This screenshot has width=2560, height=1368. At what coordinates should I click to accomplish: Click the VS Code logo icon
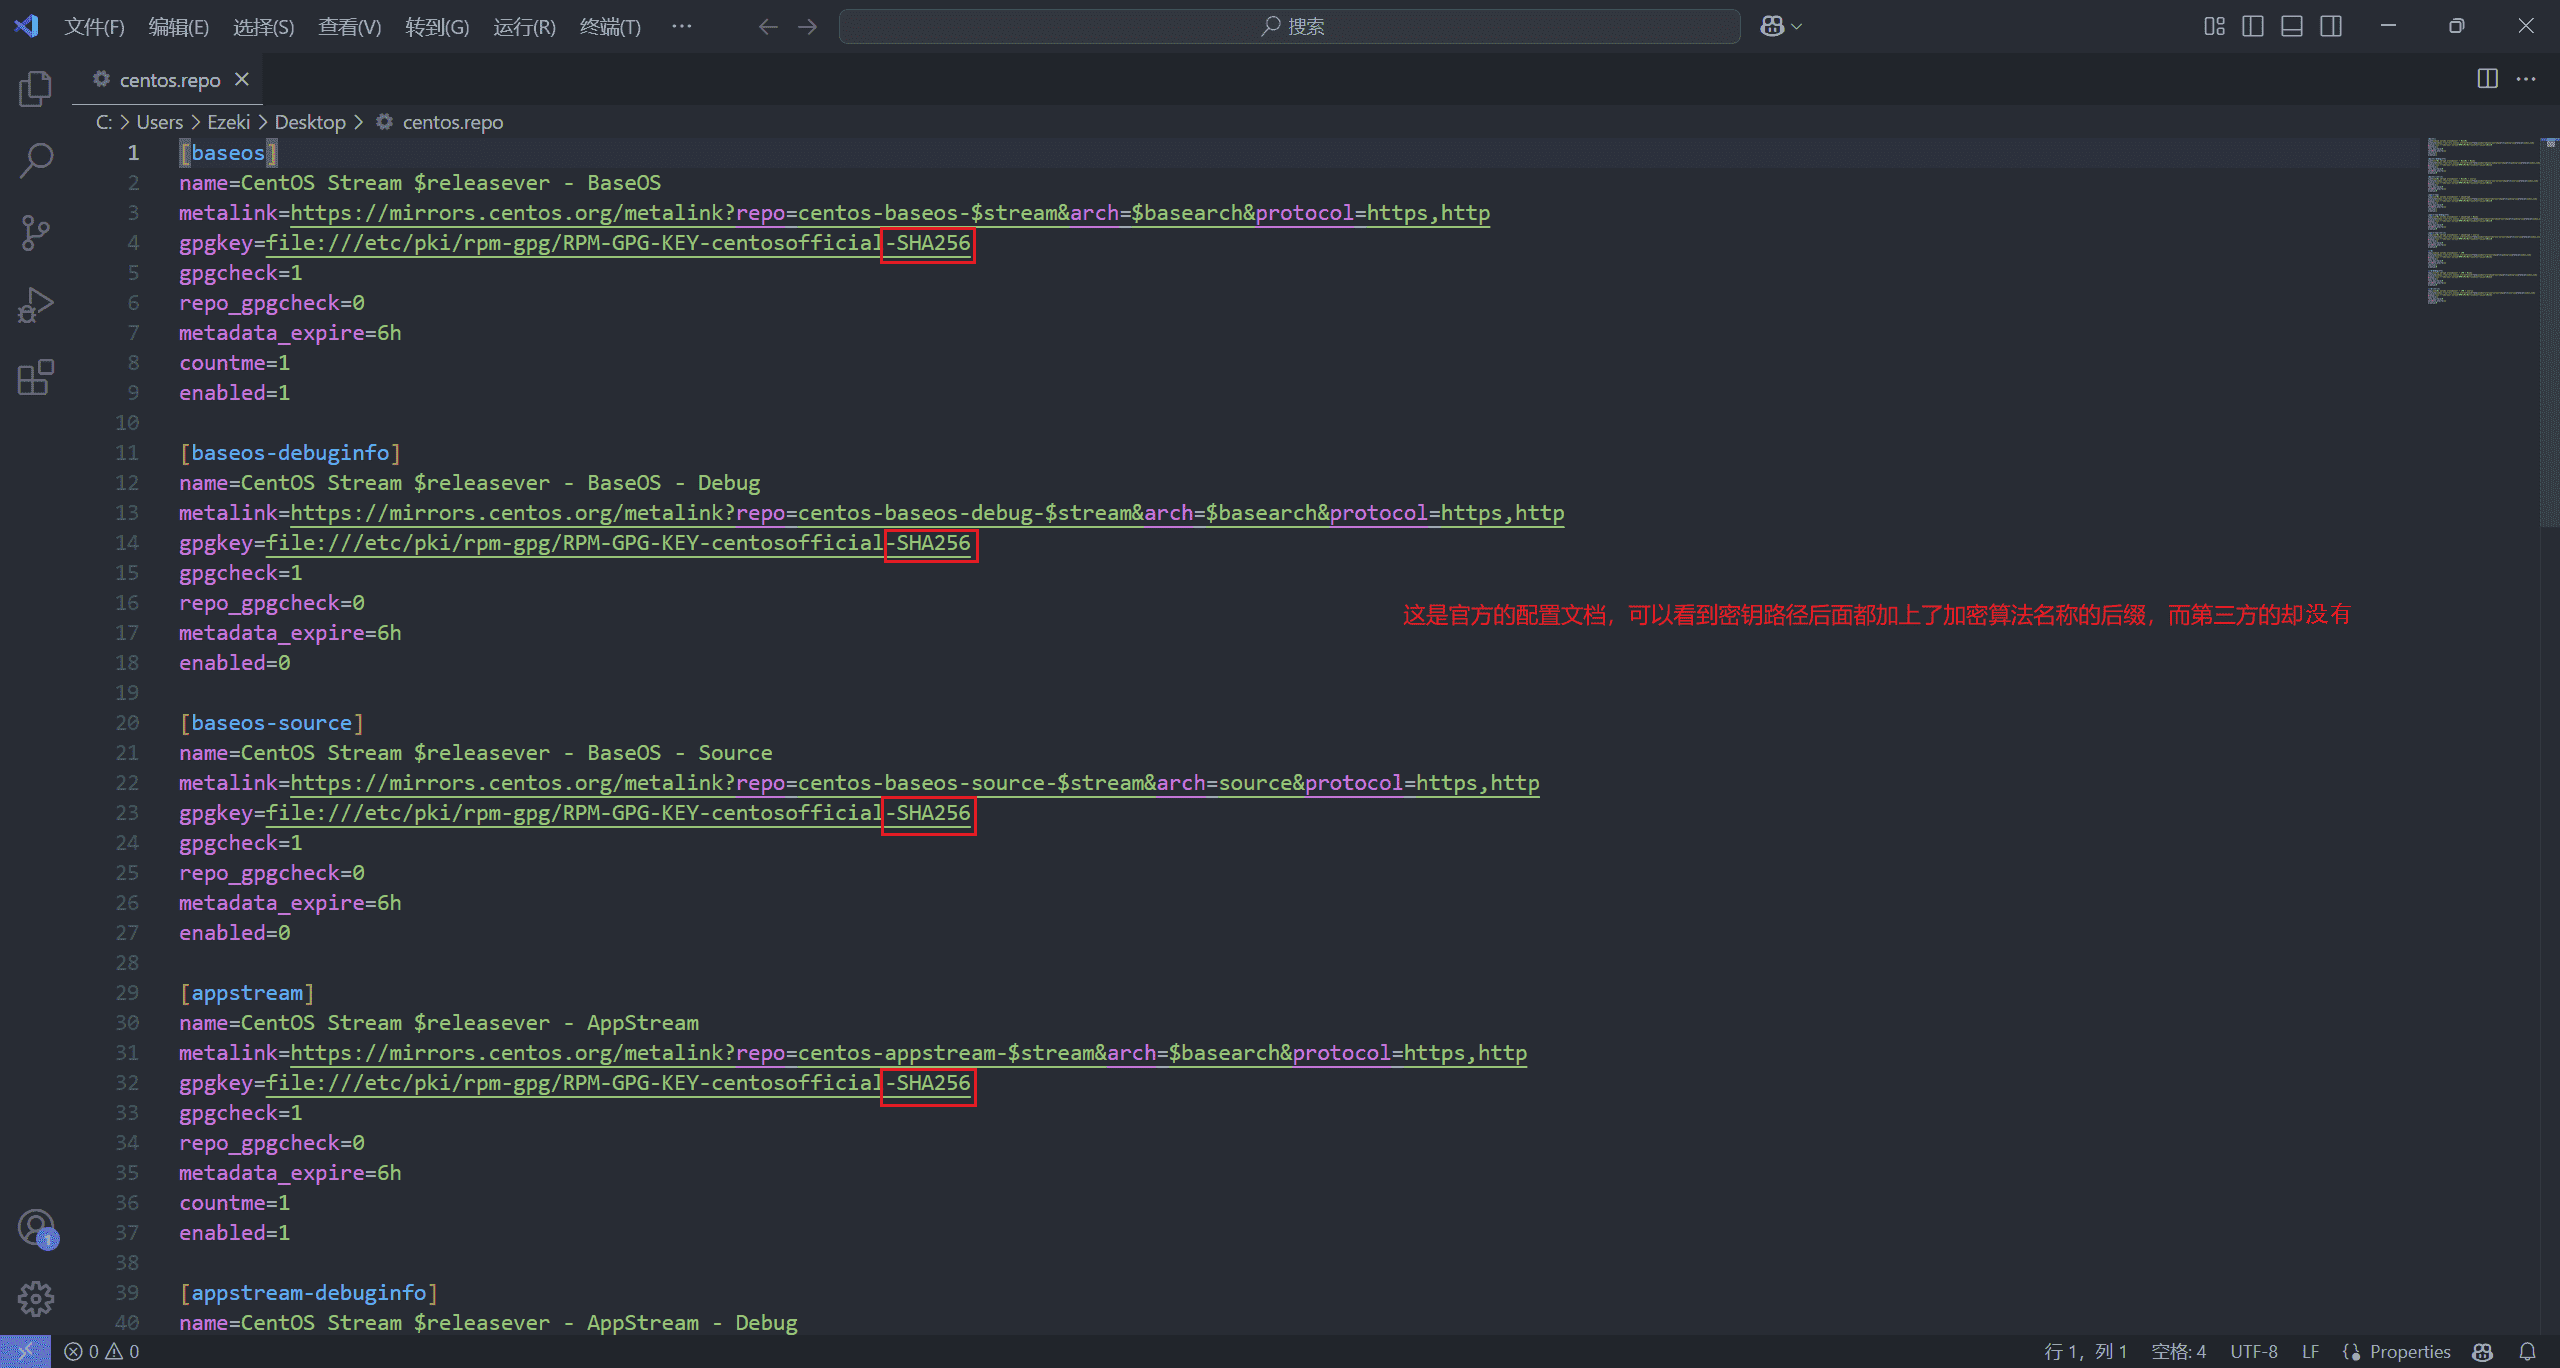pyautogui.click(x=27, y=26)
